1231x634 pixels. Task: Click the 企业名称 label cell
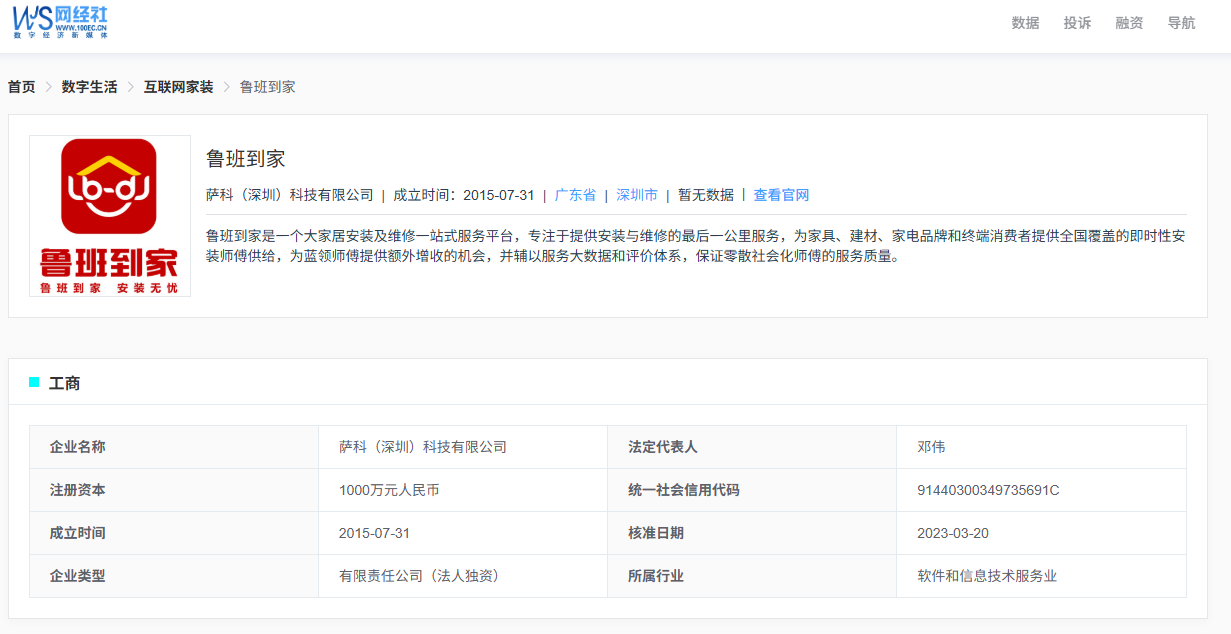point(174,447)
